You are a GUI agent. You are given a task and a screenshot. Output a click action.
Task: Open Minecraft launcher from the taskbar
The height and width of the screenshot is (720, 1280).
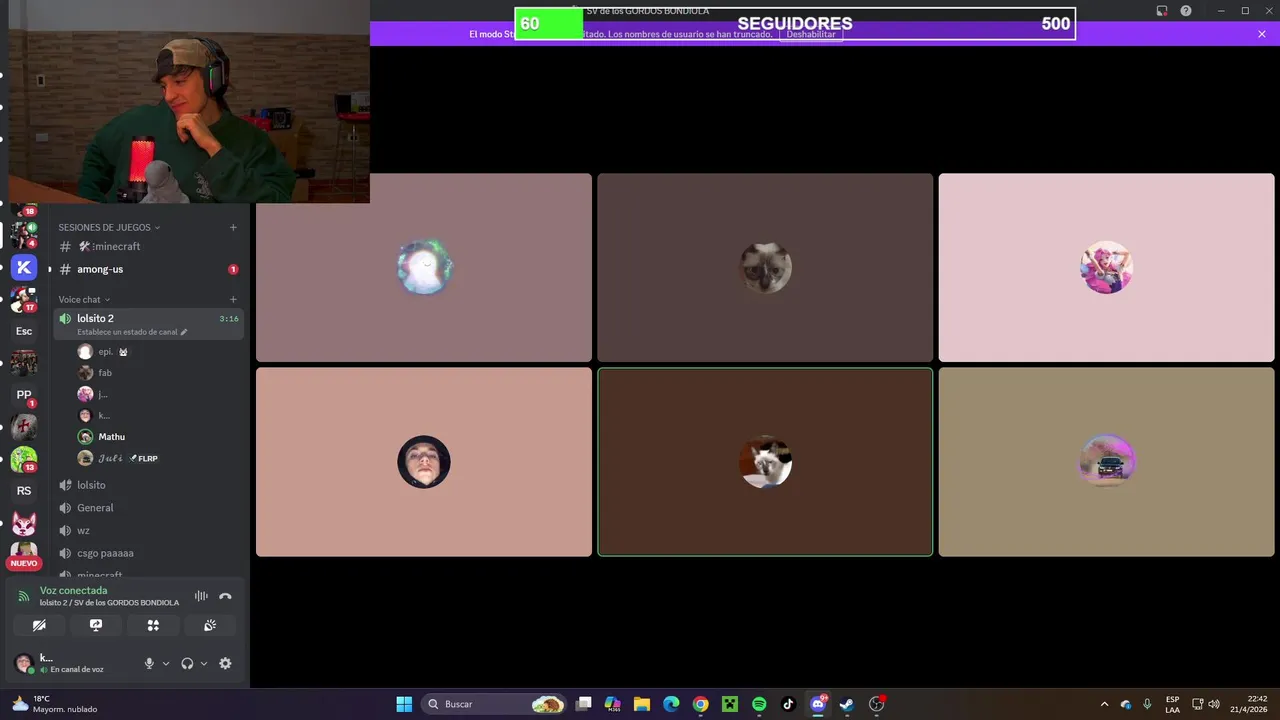tap(730, 704)
